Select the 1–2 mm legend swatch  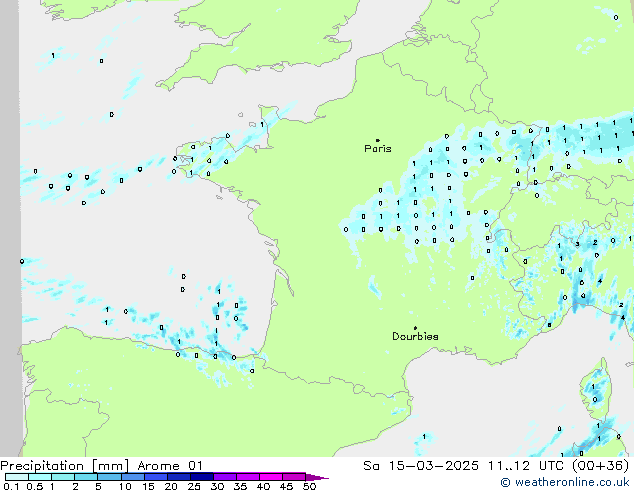pyautogui.click(x=63, y=477)
